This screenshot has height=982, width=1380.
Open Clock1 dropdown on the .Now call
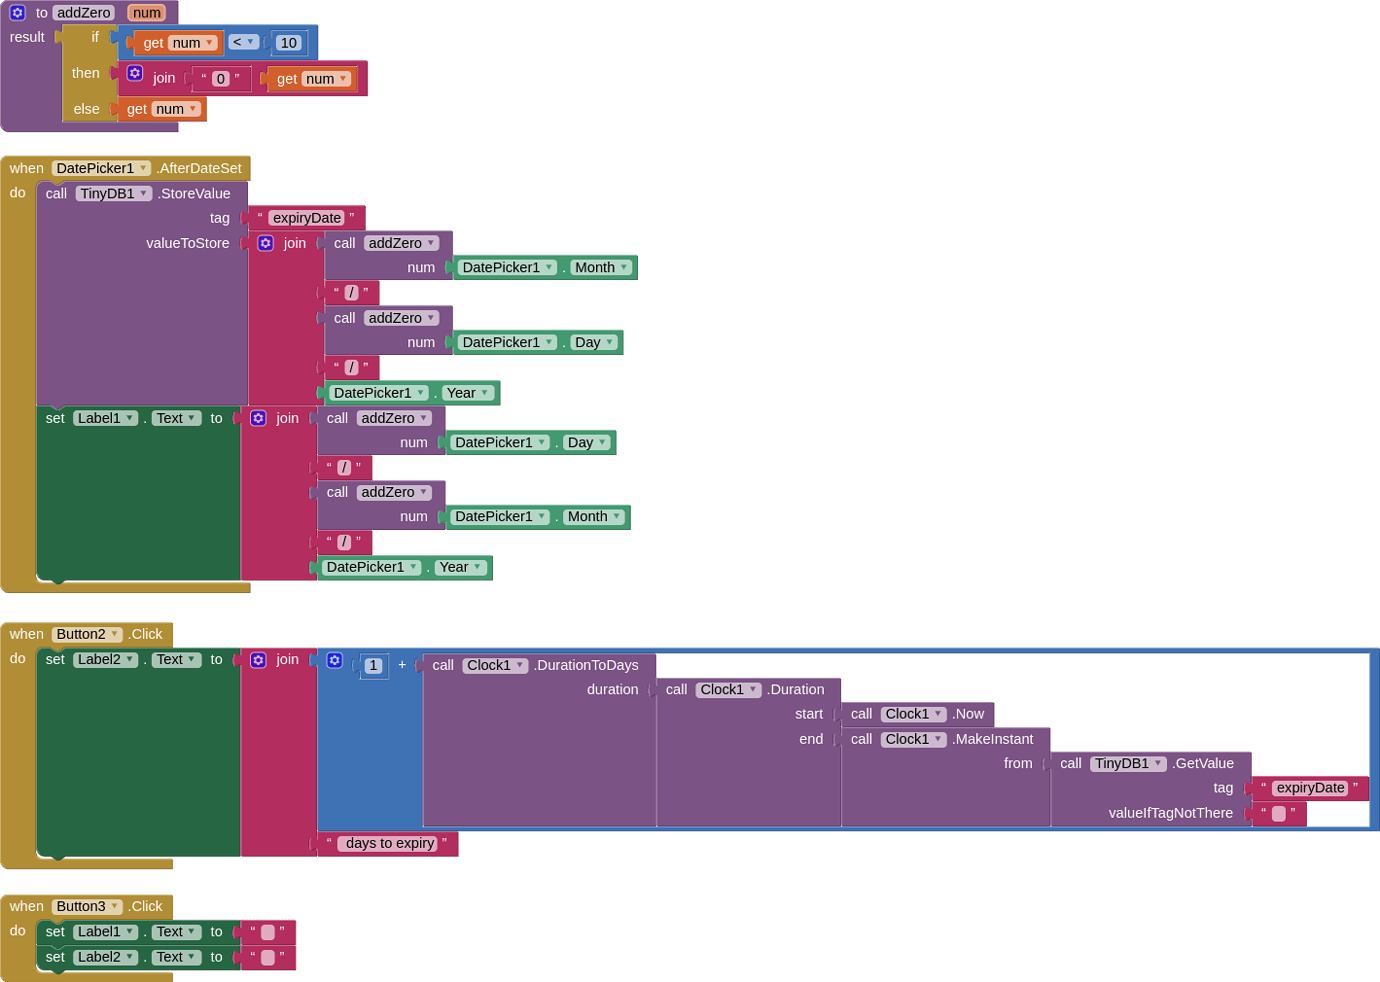click(x=913, y=714)
